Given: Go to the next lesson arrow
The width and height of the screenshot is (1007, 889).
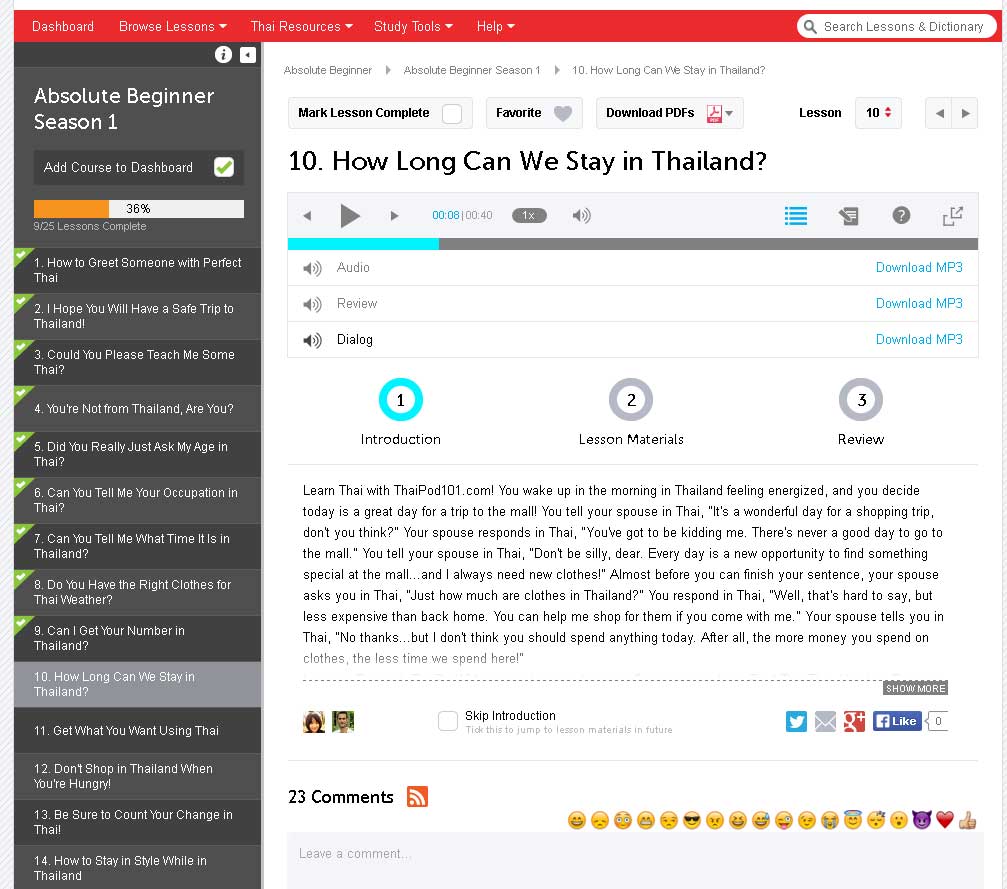Looking at the screenshot, I should pyautogui.click(x=965, y=114).
